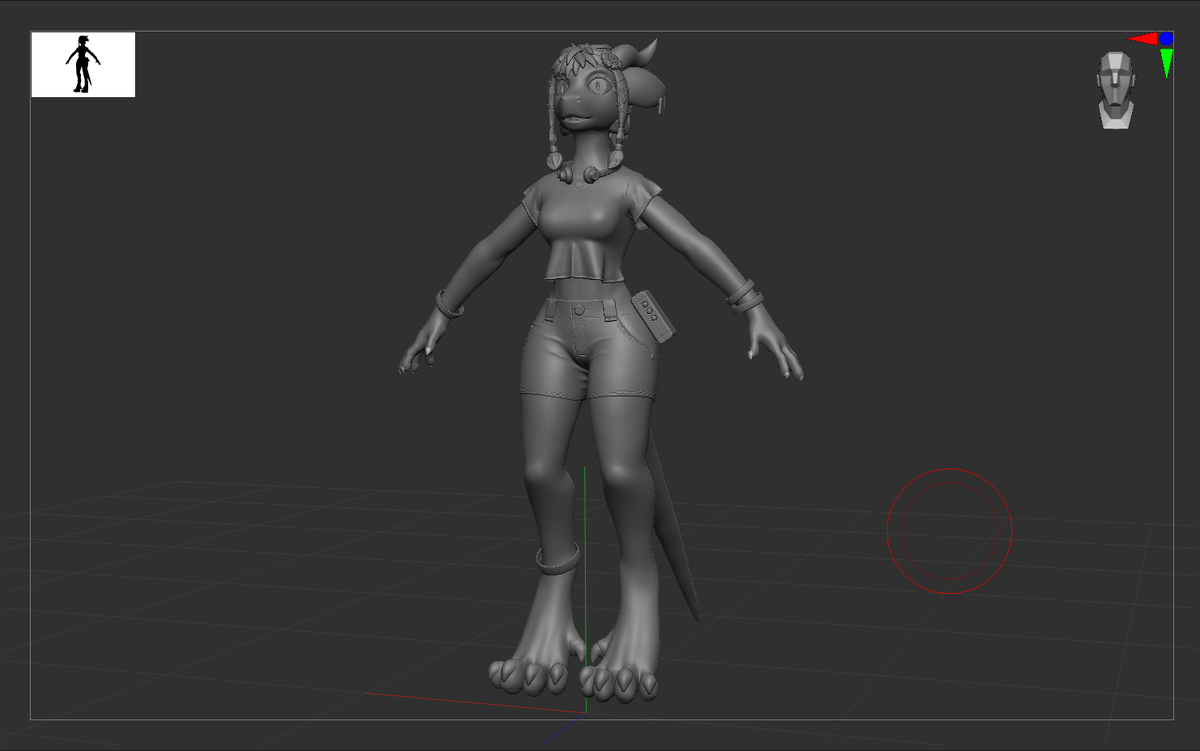Click the blue Z-axis dot

(x=1166, y=39)
